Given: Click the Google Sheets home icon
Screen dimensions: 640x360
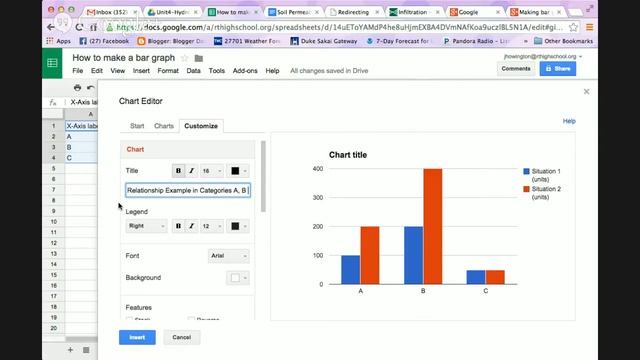Looking at the screenshot, I should click(52, 63).
